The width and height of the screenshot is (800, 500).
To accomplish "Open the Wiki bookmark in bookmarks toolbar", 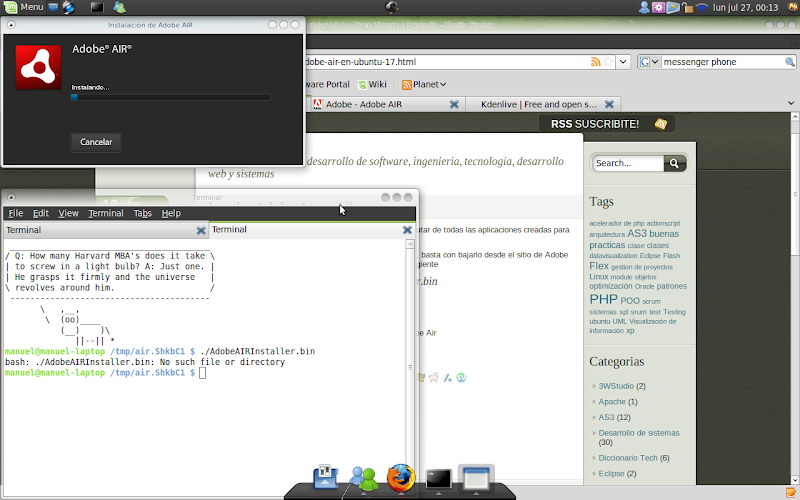I will coord(372,84).
